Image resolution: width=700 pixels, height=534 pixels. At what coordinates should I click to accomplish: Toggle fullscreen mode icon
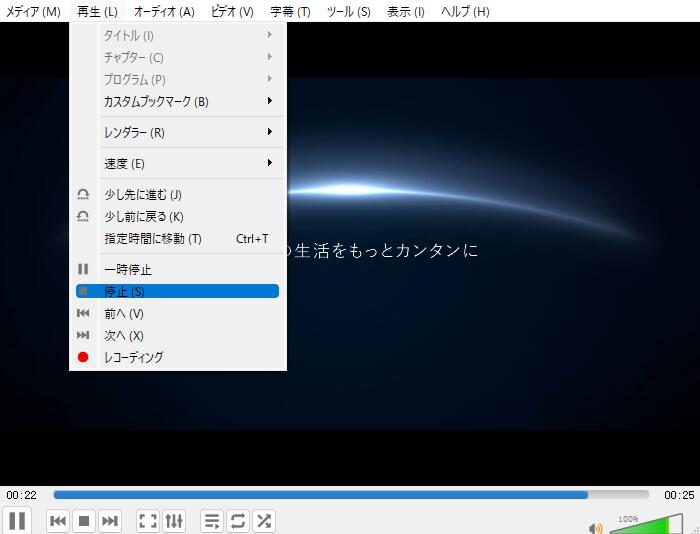(x=147, y=521)
